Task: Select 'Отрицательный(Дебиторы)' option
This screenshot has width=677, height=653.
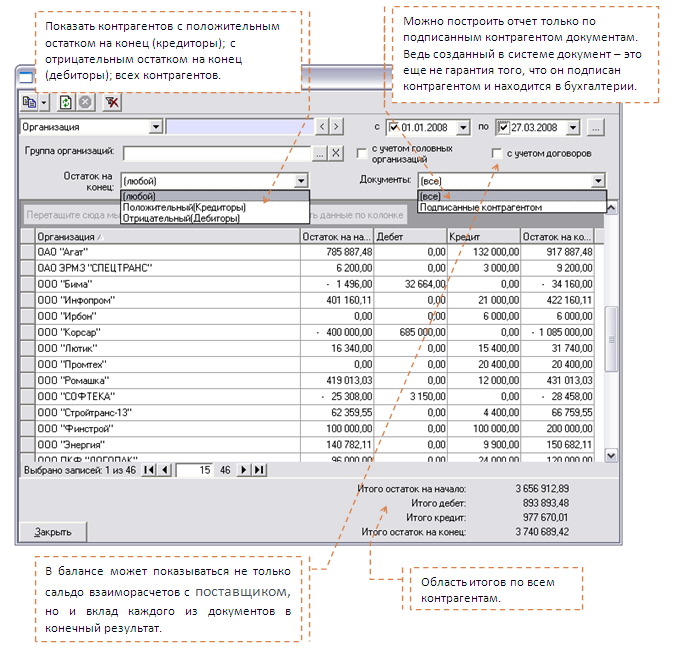Action: (215, 218)
